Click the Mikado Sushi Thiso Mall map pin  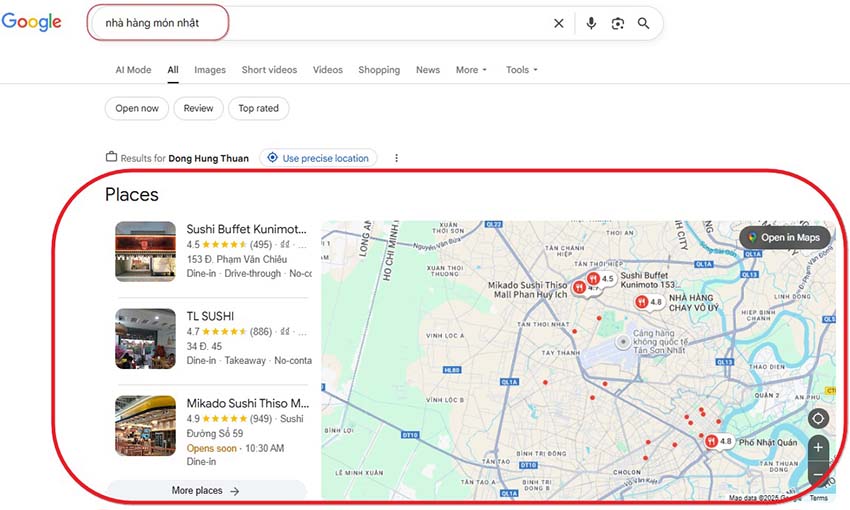(x=579, y=288)
